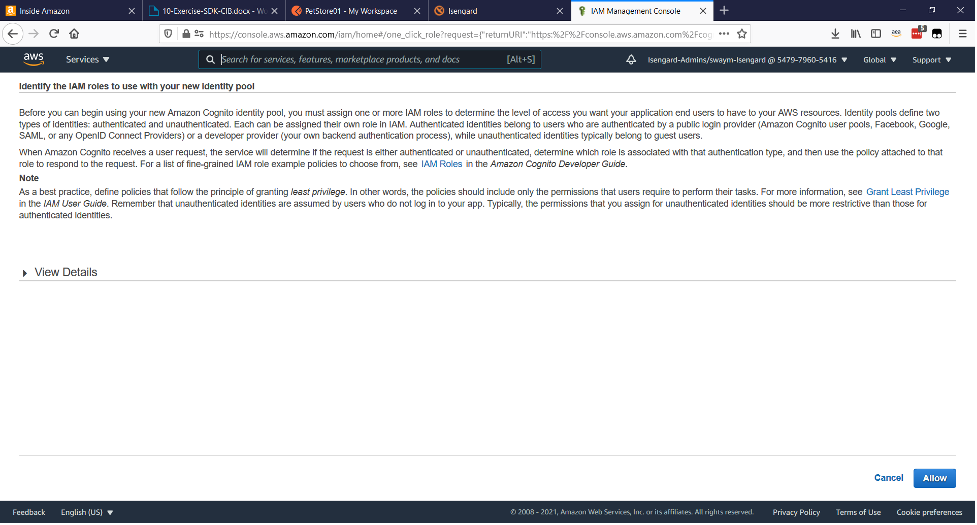977x525 pixels.
Task: Bookmark this page with the star icon
Action: pyautogui.click(x=741, y=34)
